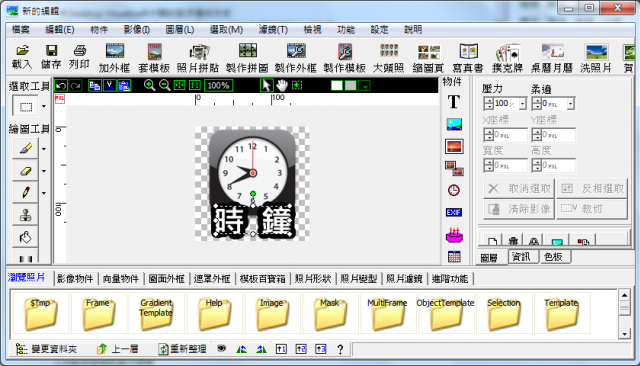Switch to the 照片濾鏡 tab
640x366 pixels.
coord(404,279)
